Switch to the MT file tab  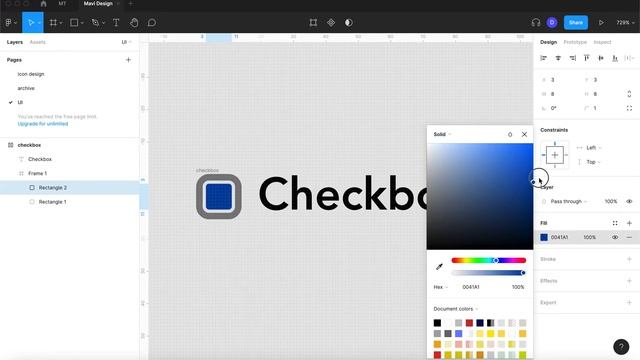click(x=62, y=4)
